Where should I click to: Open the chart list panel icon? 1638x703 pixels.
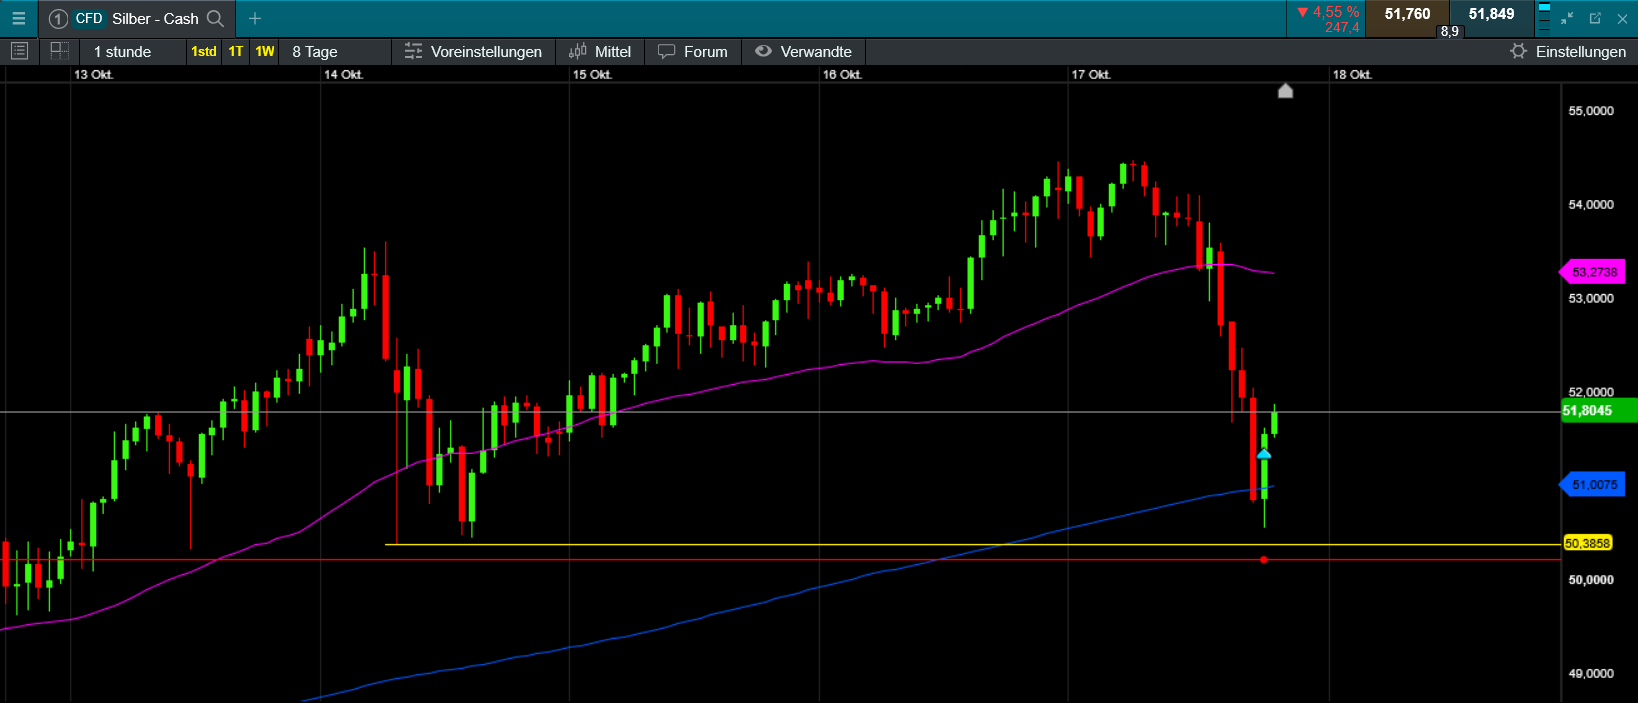[19, 51]
